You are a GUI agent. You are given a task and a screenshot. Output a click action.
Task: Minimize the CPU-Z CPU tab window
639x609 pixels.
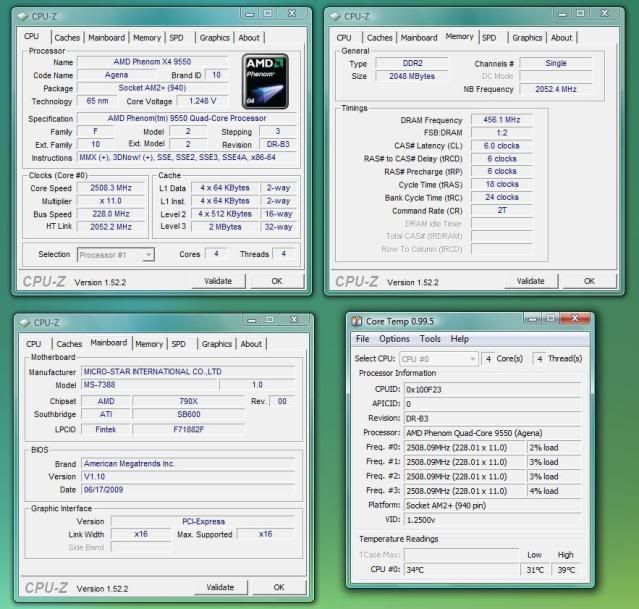click(249, 13)
